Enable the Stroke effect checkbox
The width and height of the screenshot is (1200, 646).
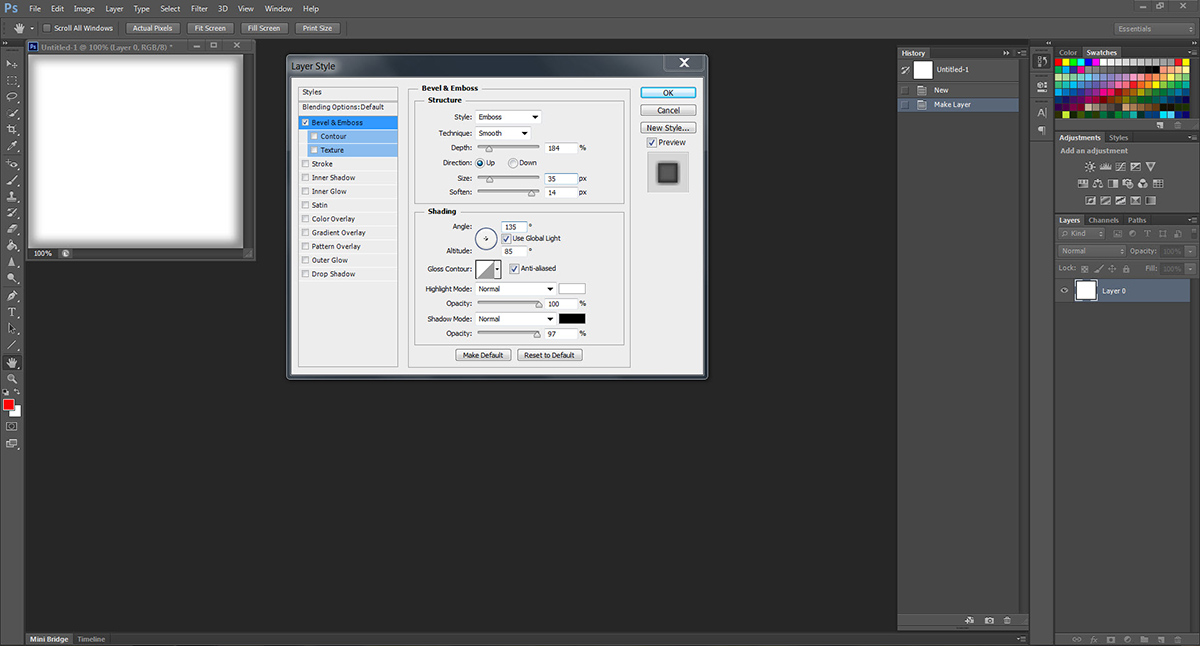[x=305, y=164]
